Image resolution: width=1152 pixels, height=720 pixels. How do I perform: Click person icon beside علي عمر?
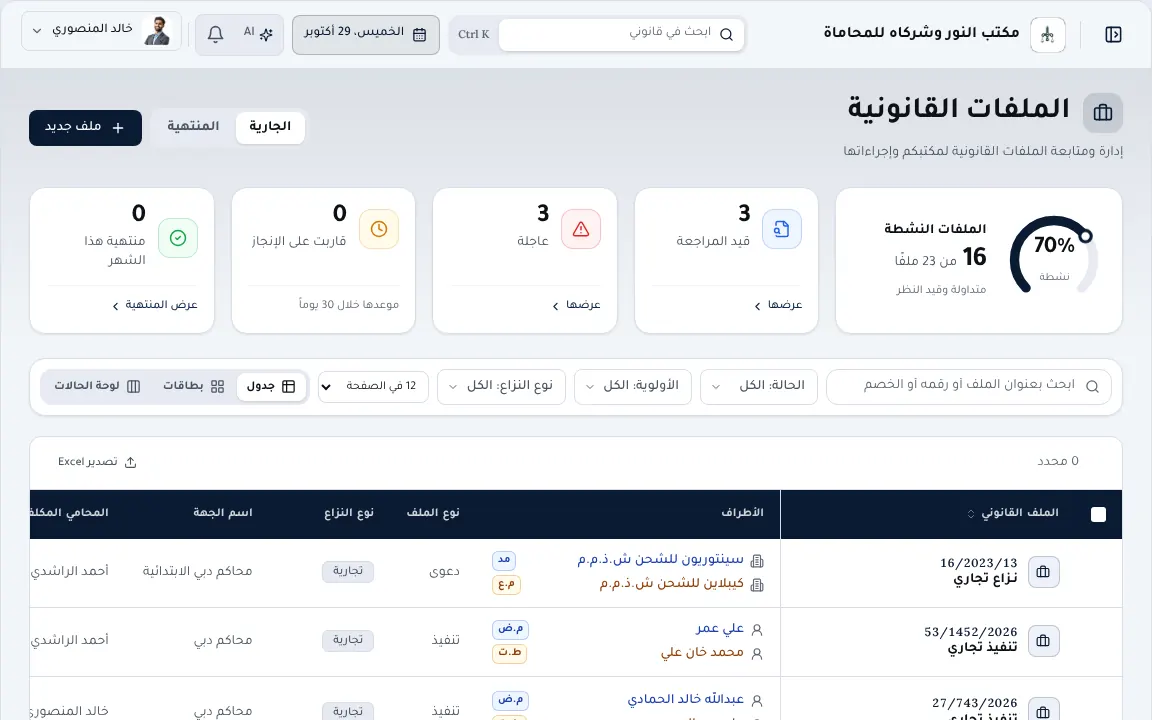pyautogui.click(x=757, y=630)
